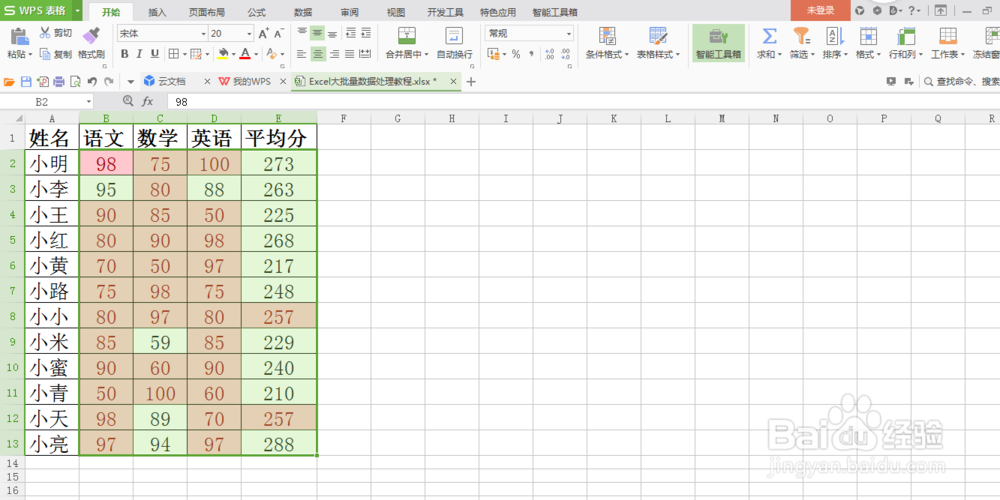Close the 云文档 tab

(x=207, y=81)
